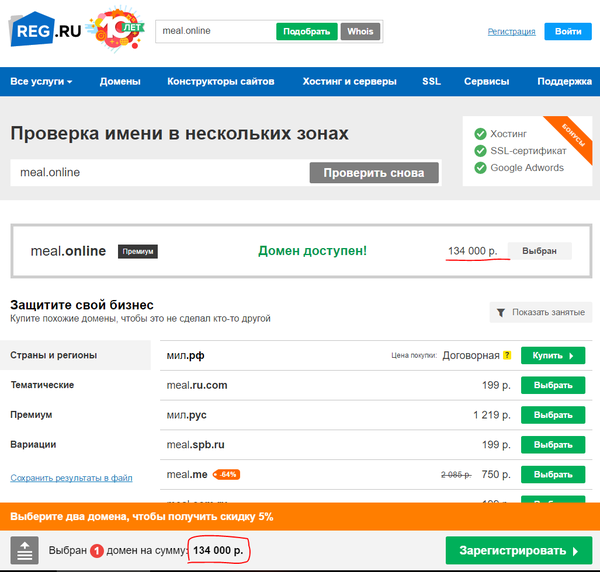600x572 pixels.
Task: Select the meal.ru.com domain with Выбрать
Action: coord(552,385)
